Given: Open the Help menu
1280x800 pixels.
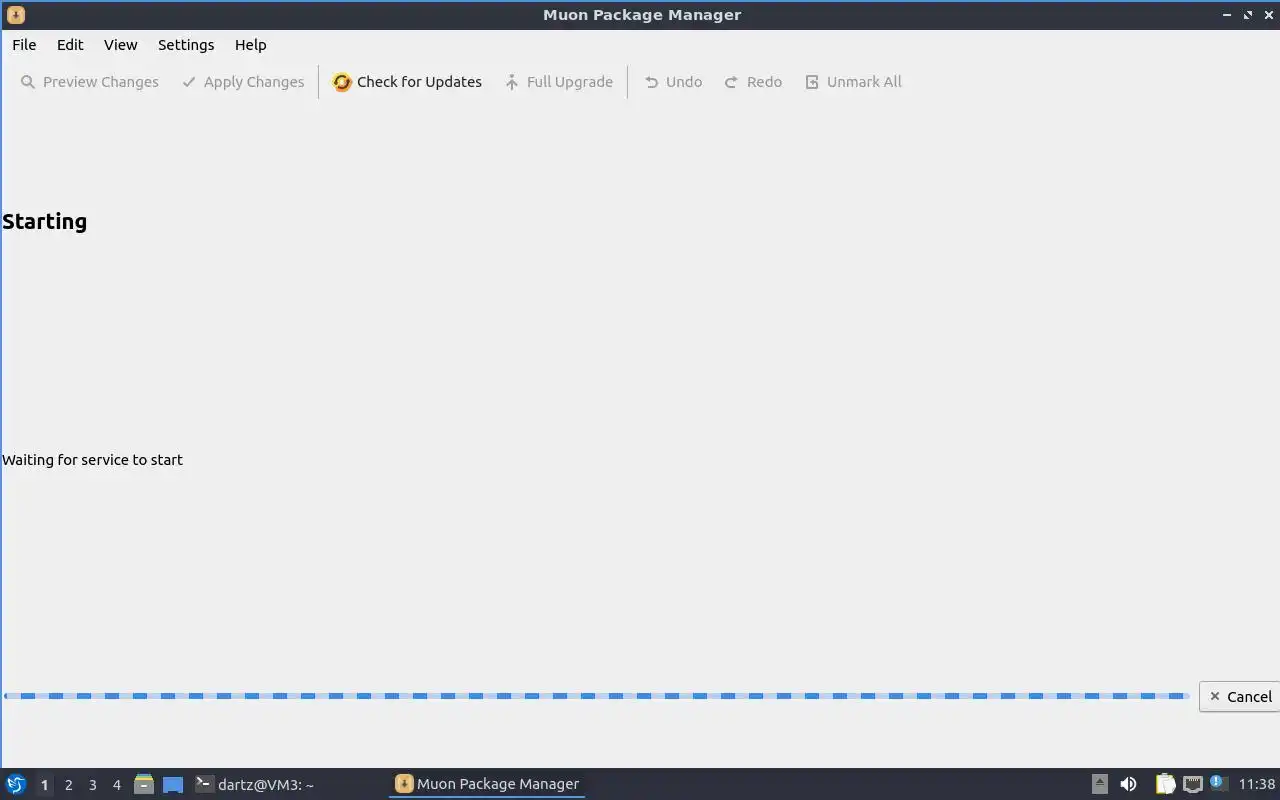Looking at the screenshot, I should (251, 45).
